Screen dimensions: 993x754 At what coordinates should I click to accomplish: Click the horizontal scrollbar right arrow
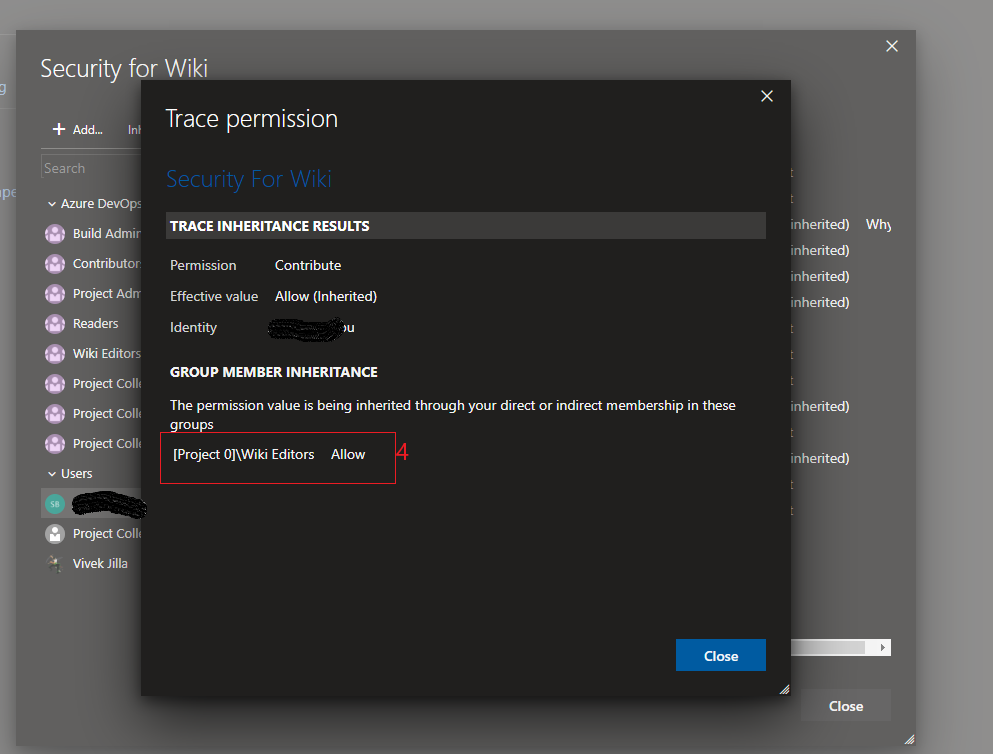point(882,647)
